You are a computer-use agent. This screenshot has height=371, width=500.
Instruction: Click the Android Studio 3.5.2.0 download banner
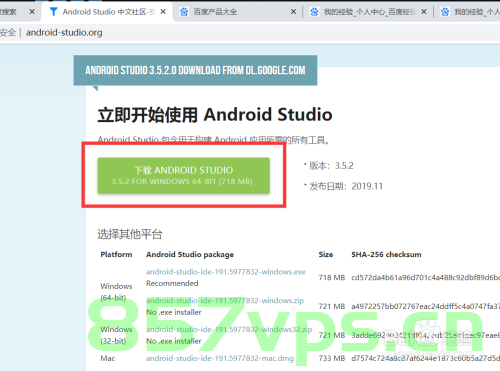click(x=195, y=70)
